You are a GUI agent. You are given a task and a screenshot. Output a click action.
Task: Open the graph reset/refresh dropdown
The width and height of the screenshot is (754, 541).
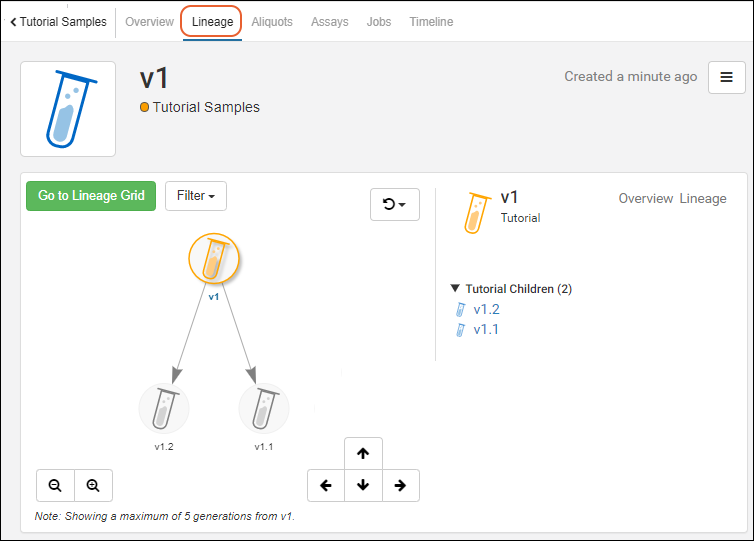(394, 204)
